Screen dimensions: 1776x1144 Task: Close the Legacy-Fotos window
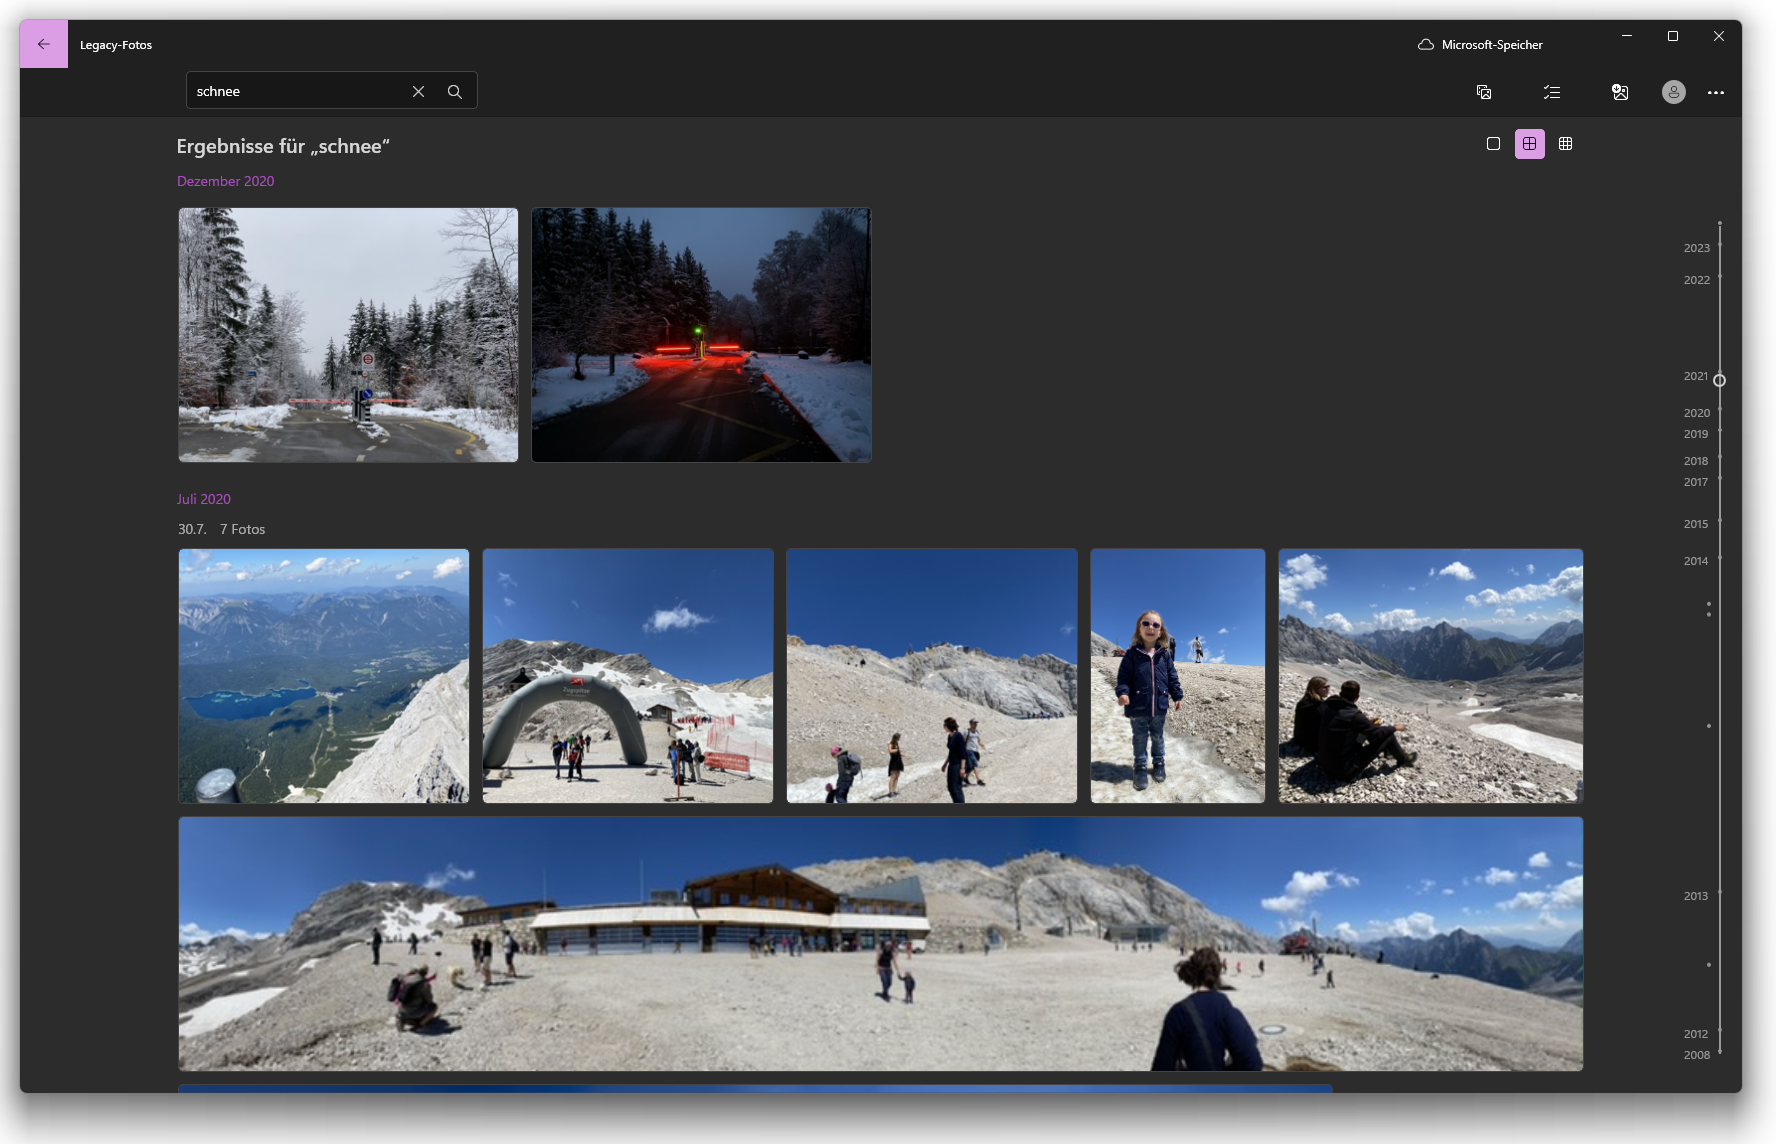[1719, 36]
